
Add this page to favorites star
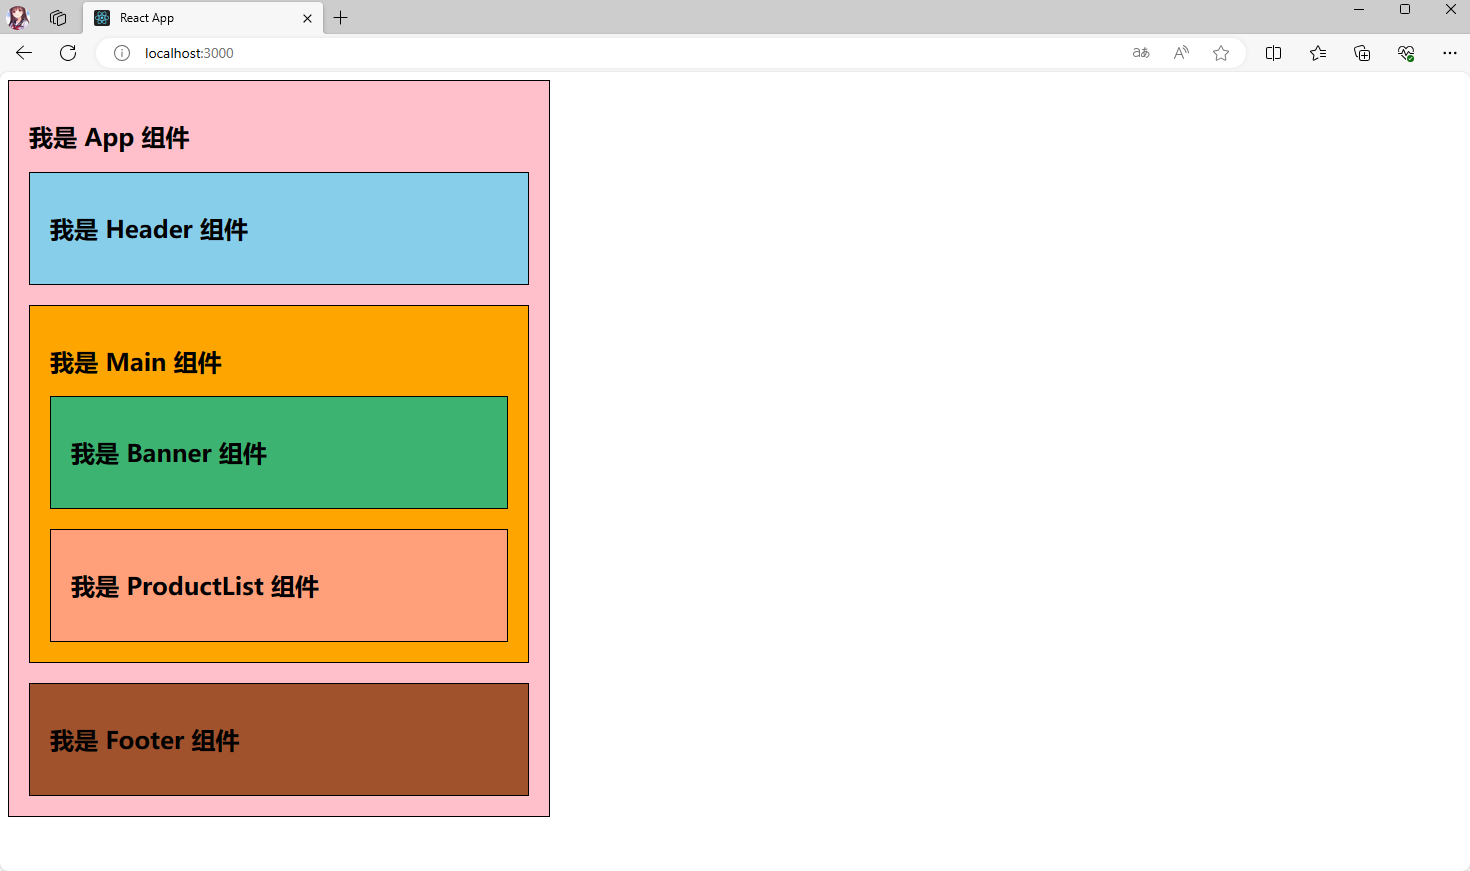coord(1221,53)
